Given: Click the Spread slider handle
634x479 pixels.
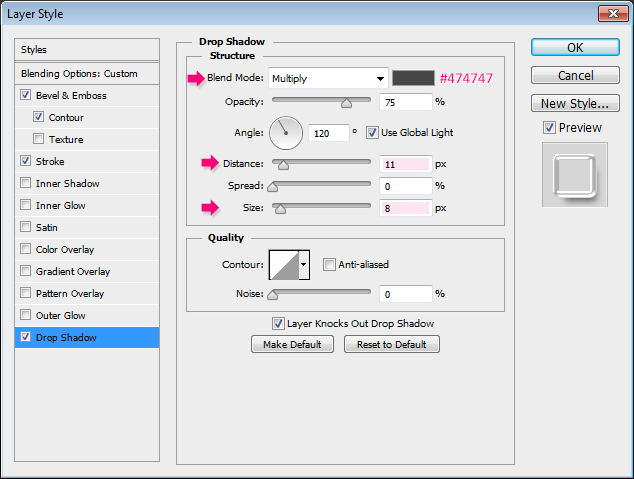Looking at the screenshot, I should [273, 187].
